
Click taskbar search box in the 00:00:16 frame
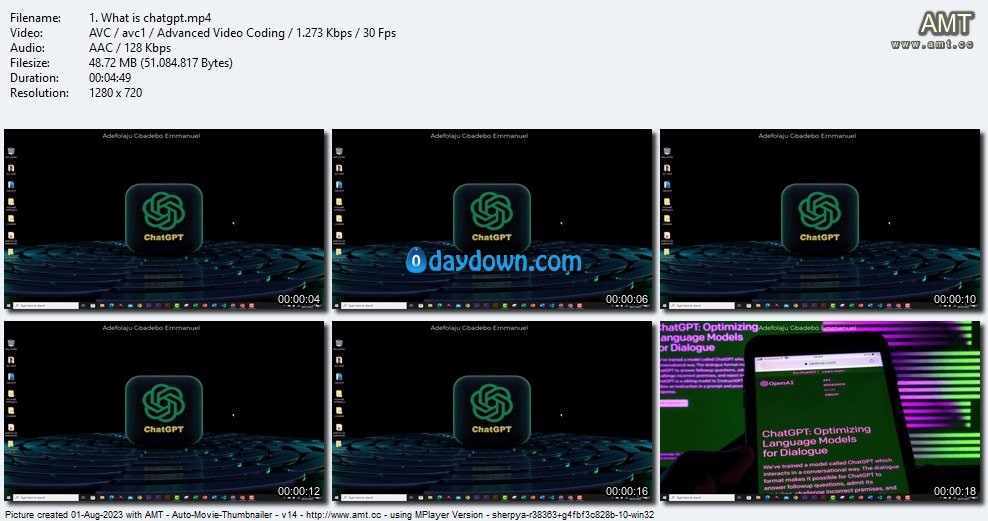[x=376, y=498]
